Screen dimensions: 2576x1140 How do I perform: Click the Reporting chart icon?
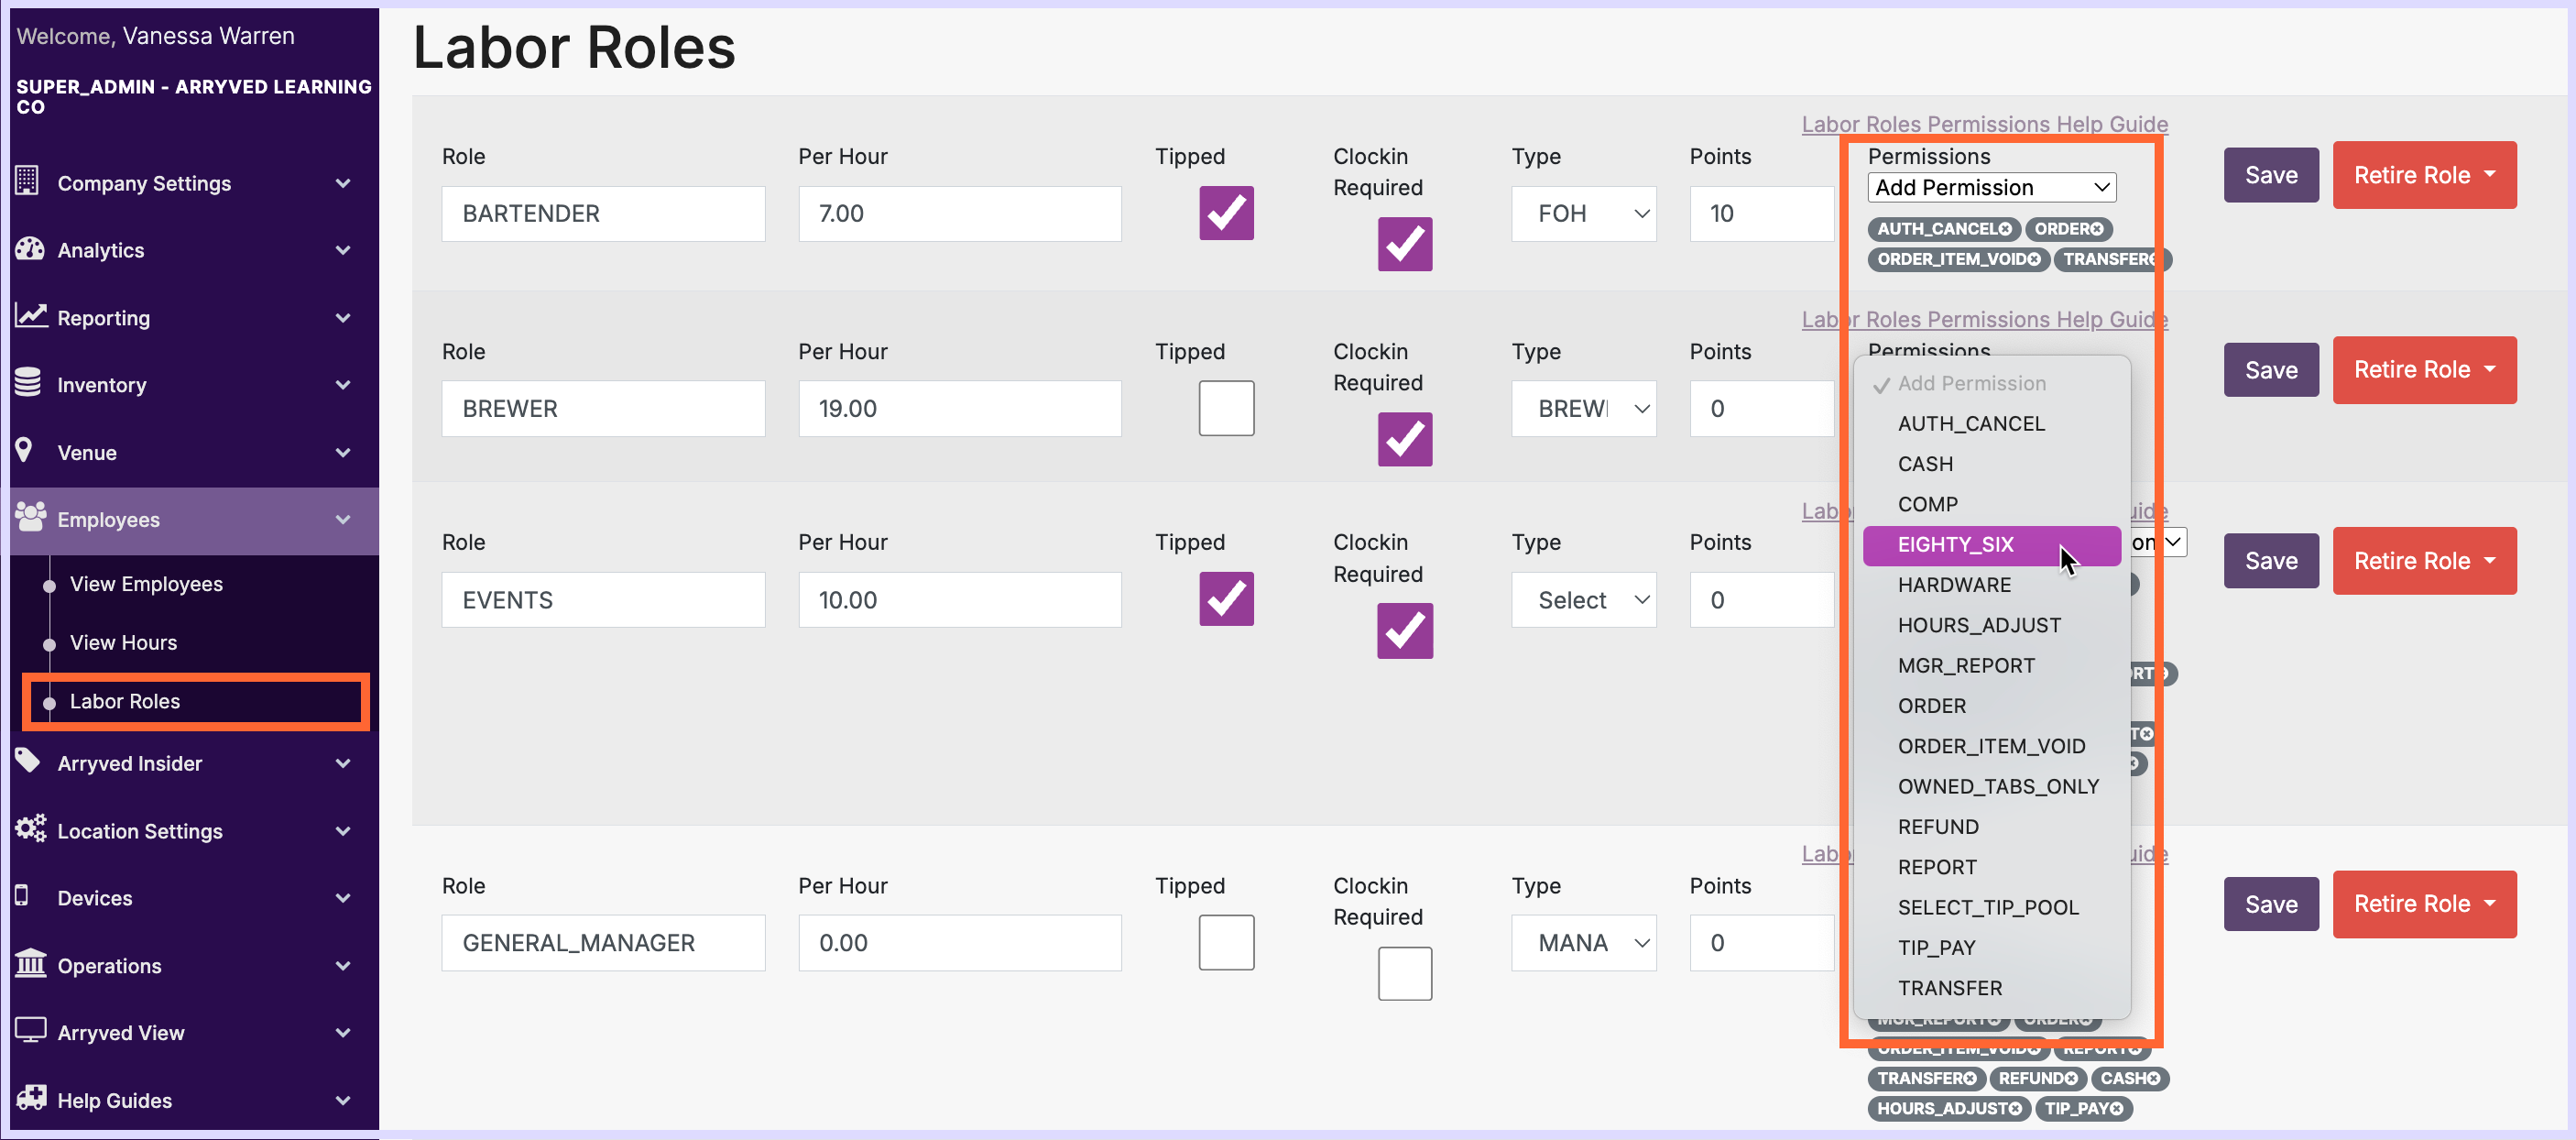tap(30, 316)
